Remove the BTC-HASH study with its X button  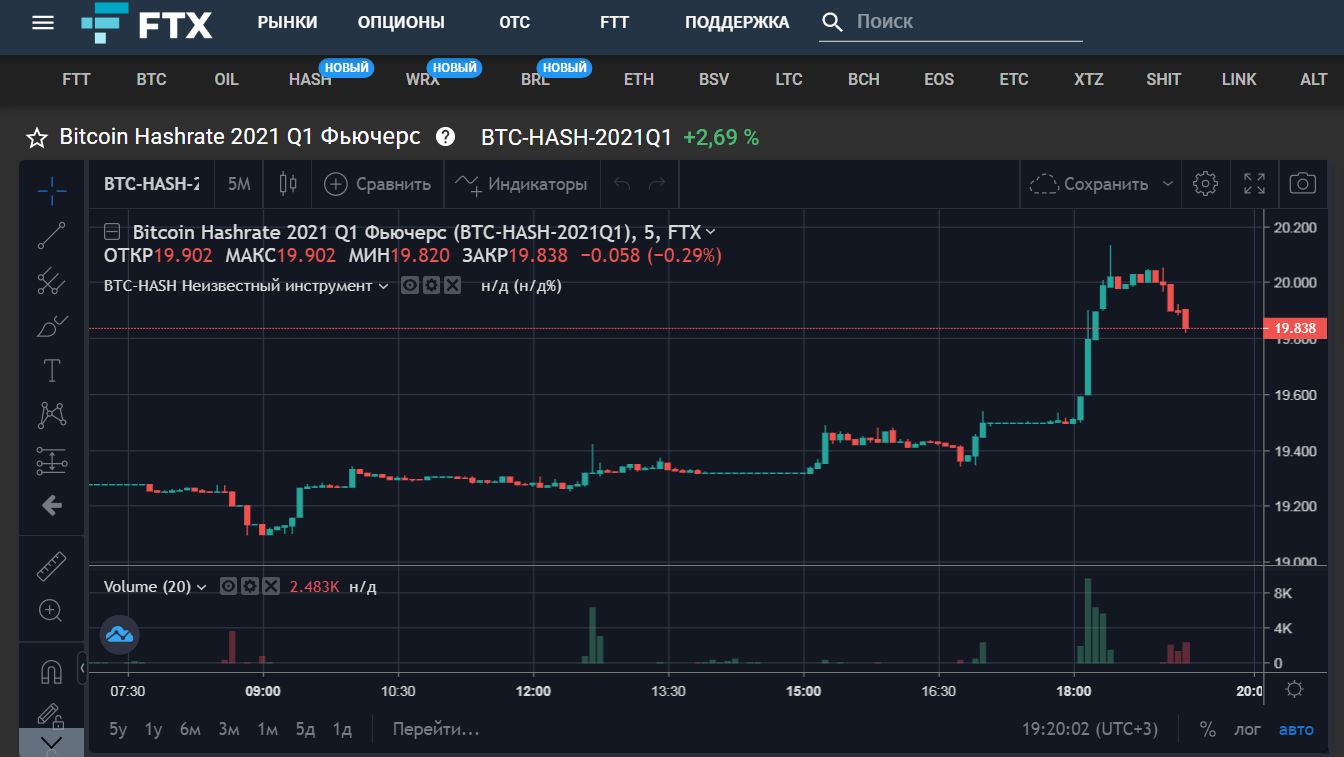click(x=452, y=286)
